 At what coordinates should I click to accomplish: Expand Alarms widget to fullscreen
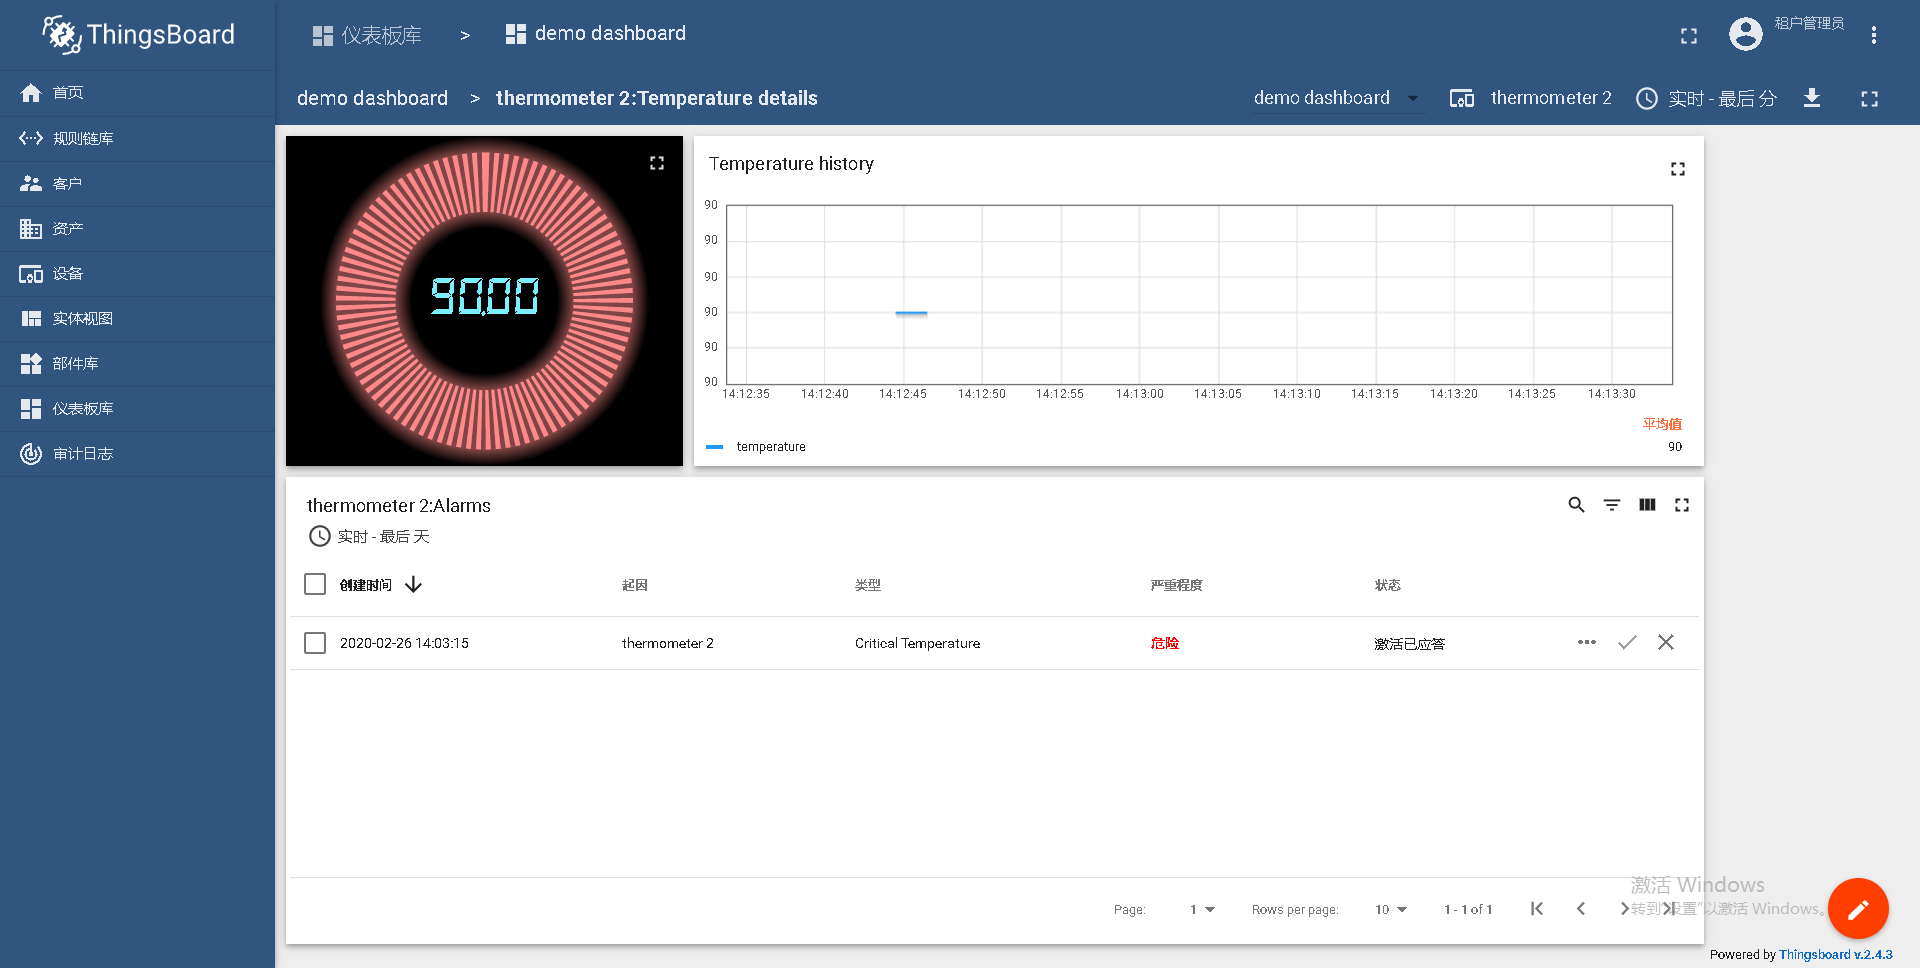(1682, 505)
